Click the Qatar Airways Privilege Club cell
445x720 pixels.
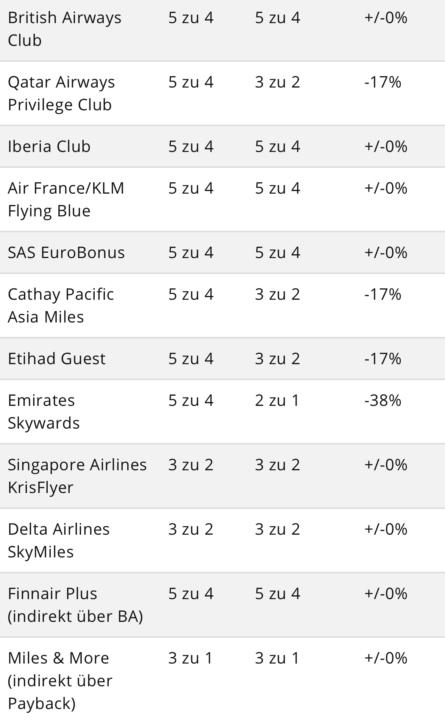(x=62, y=93)
